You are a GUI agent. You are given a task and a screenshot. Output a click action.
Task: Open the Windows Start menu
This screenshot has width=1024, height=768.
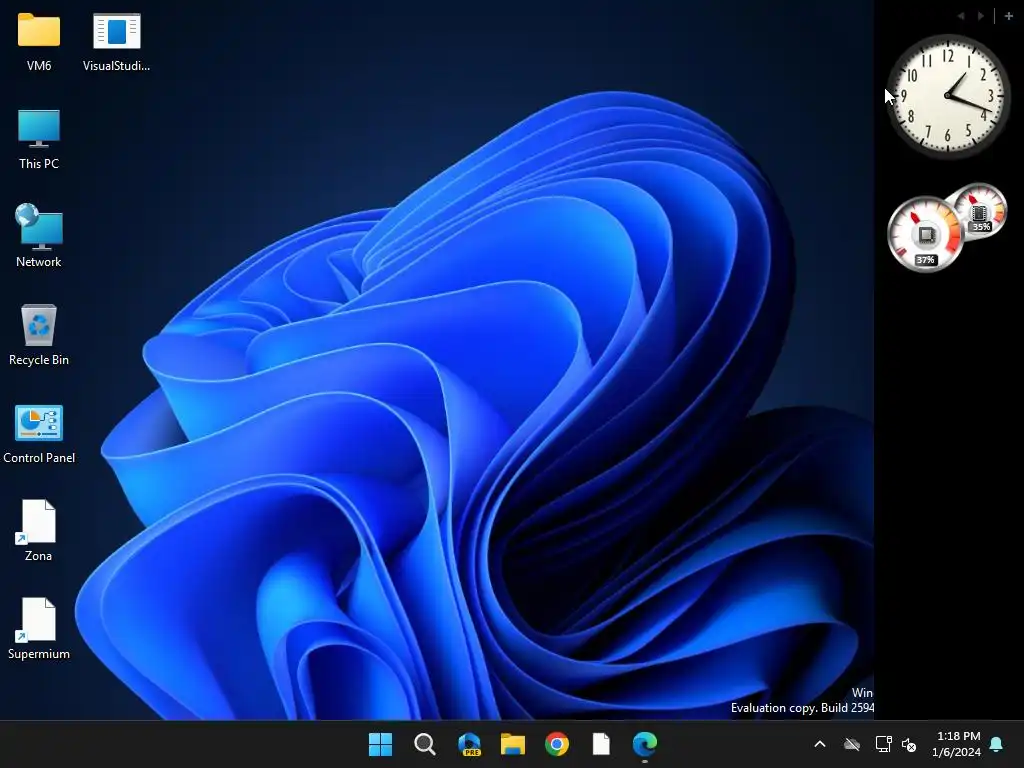coord(380,744)
